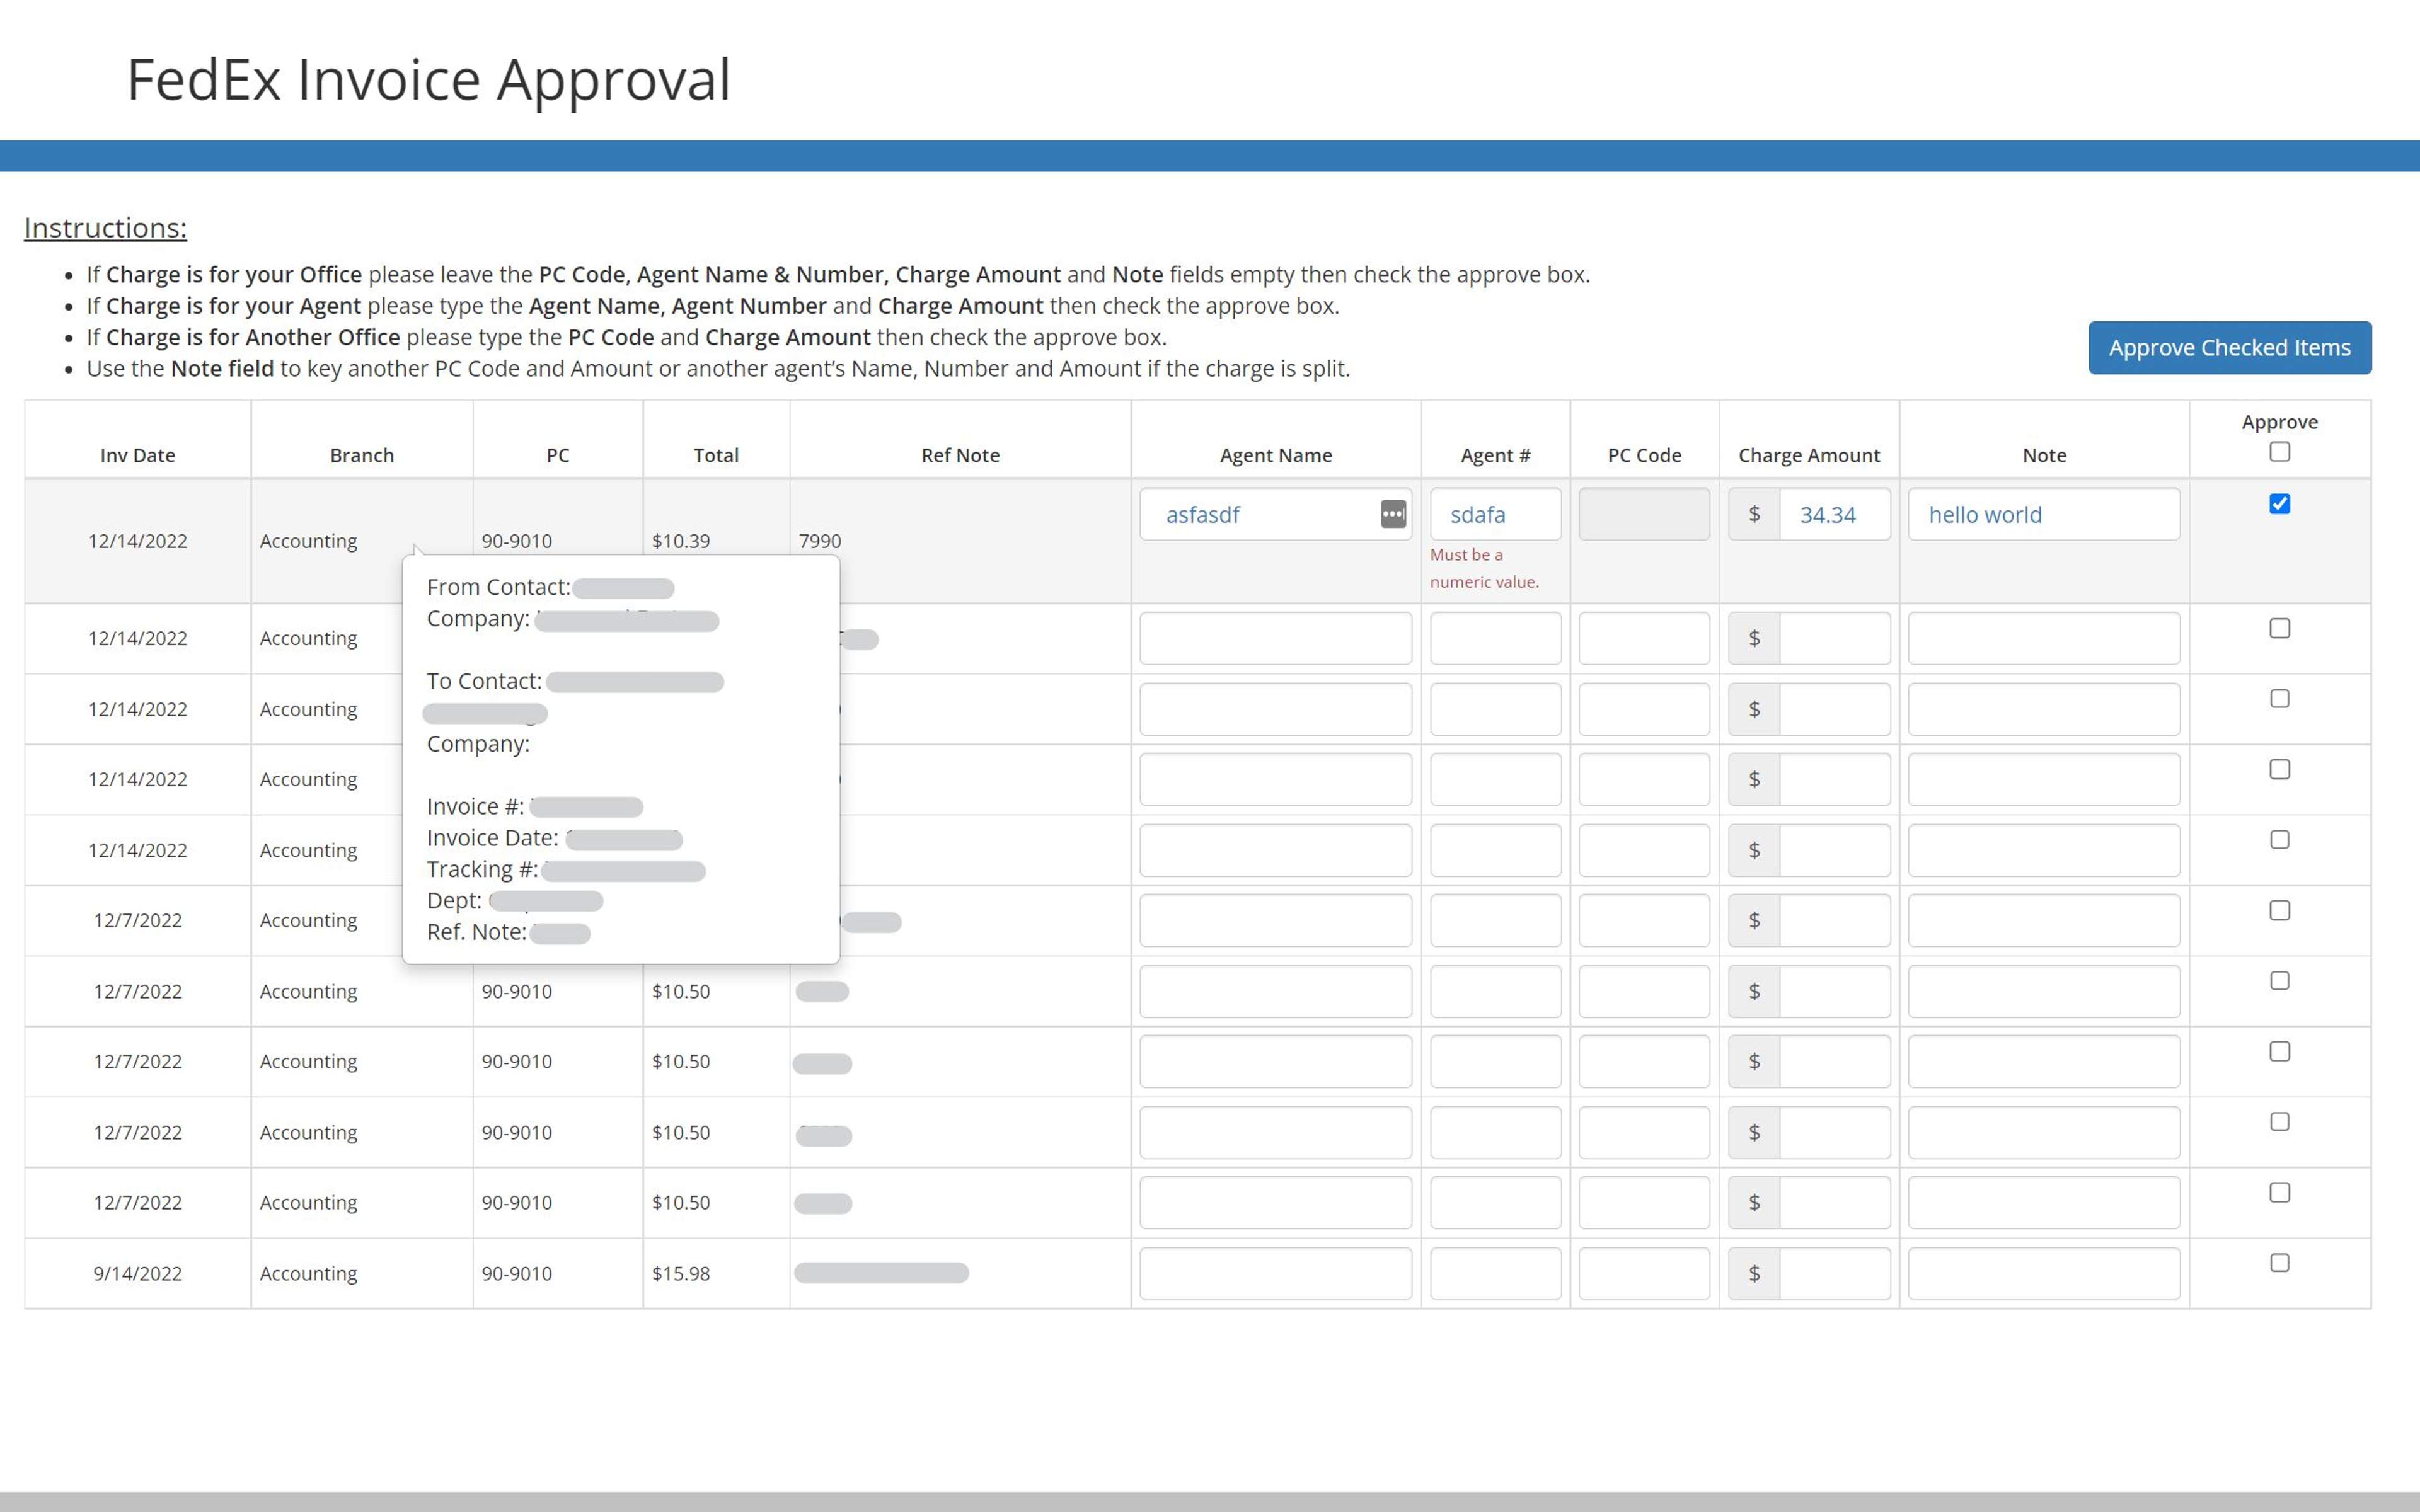
Task: Click the Branch column header
Action: 362,455
